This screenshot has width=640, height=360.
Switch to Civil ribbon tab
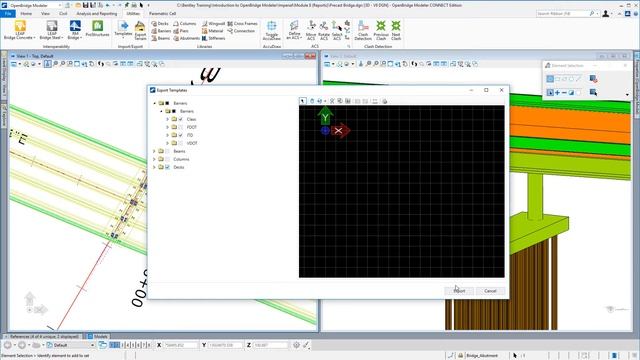click(x=63, y=13)
